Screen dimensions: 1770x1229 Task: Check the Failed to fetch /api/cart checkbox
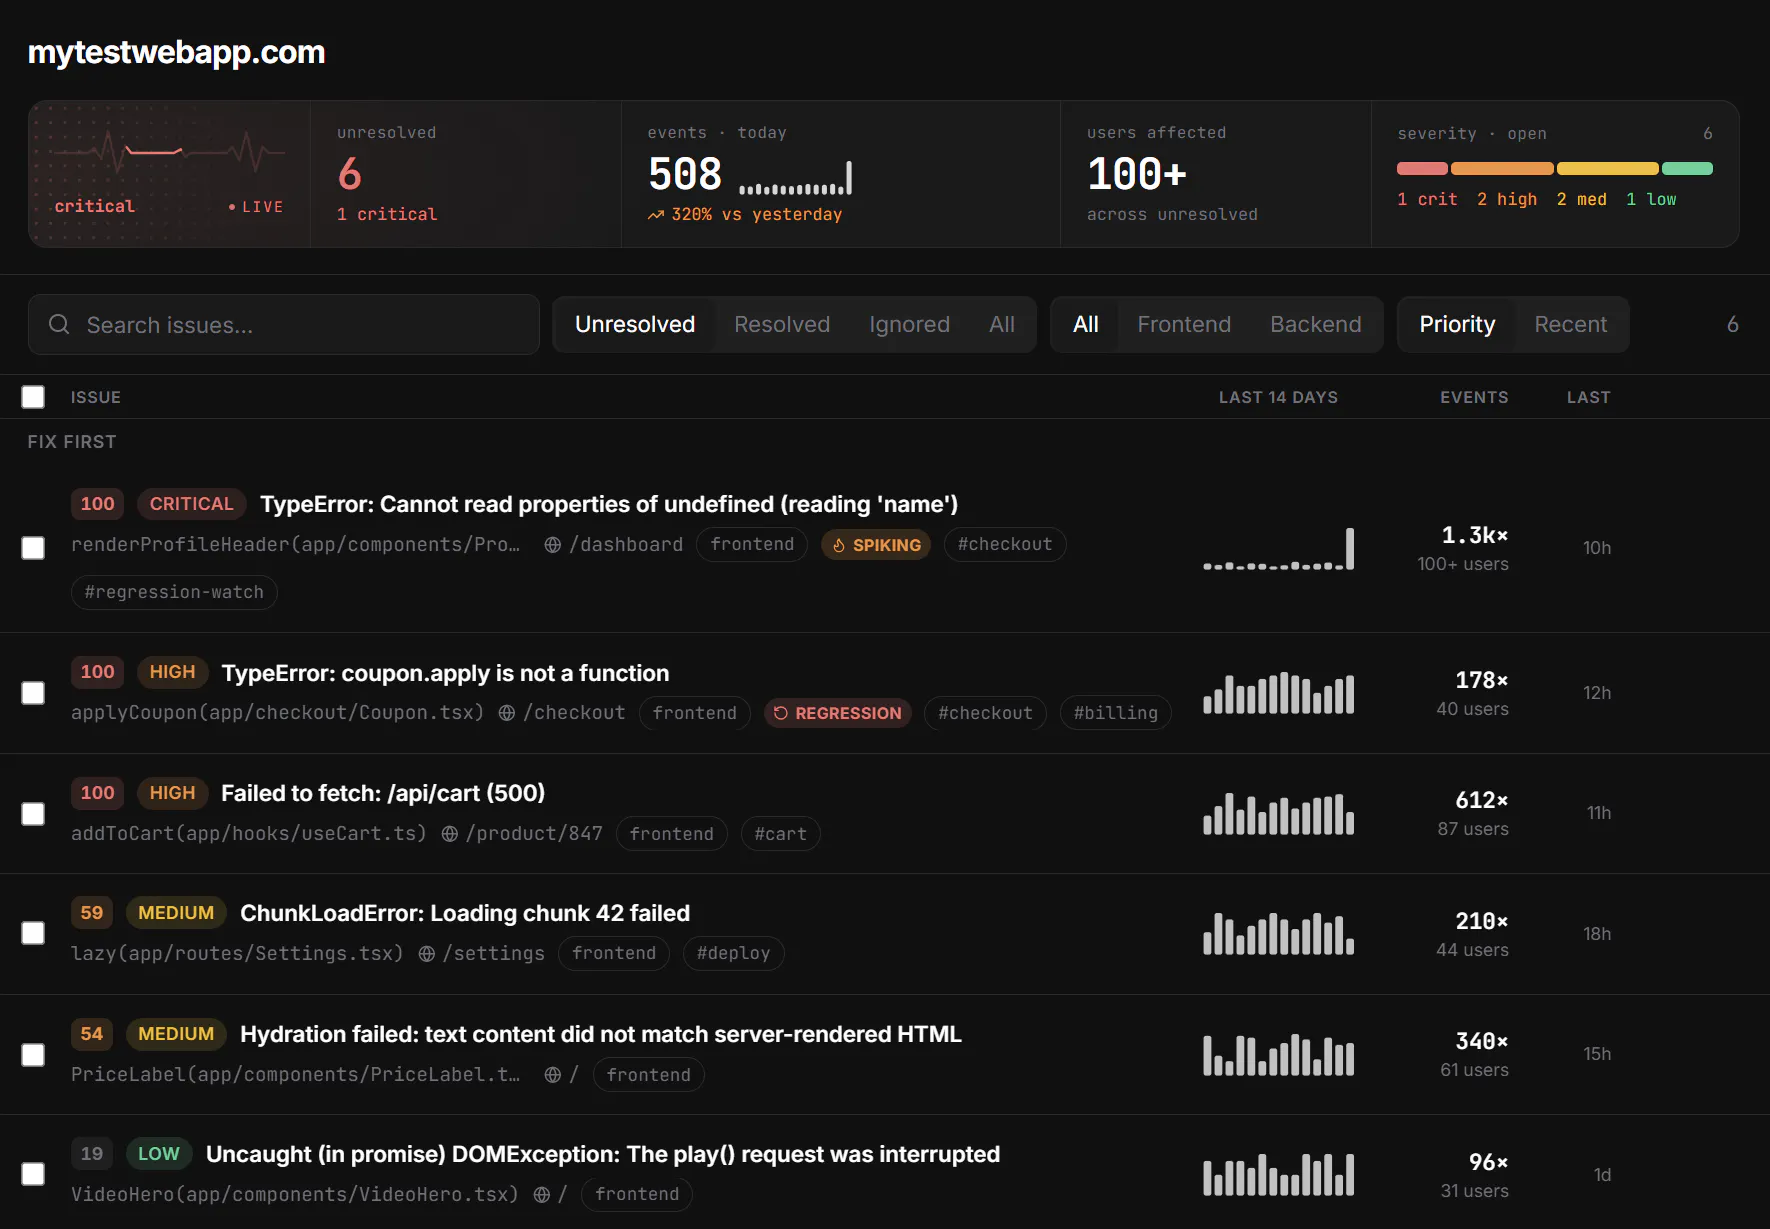tap(33, 814)
